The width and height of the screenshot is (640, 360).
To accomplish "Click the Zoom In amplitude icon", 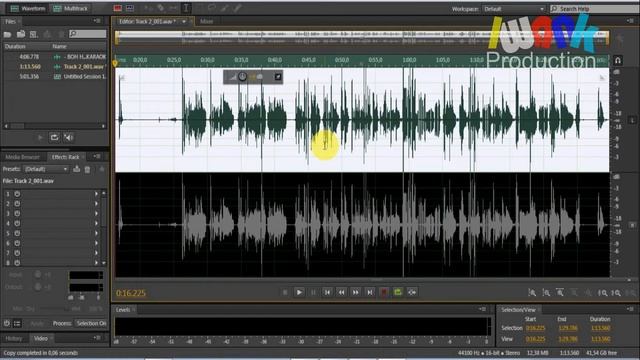I will pyautogui.click(x=532, y=293).
